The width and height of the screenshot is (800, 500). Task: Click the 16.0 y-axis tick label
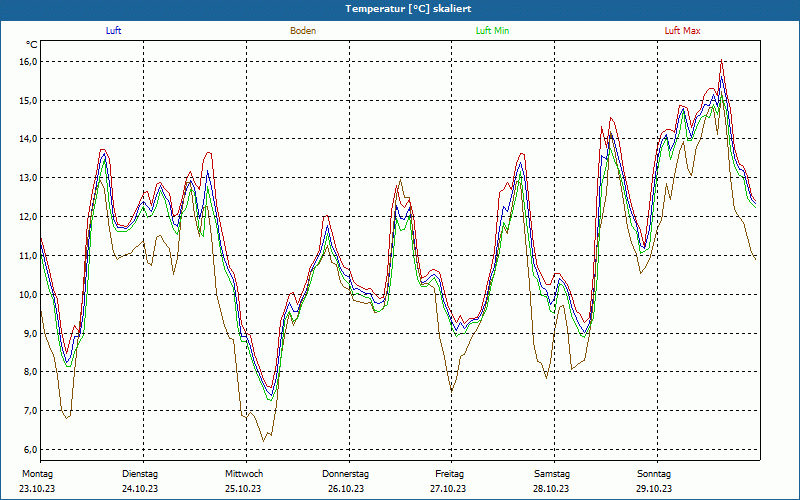(x=28, y=61)
